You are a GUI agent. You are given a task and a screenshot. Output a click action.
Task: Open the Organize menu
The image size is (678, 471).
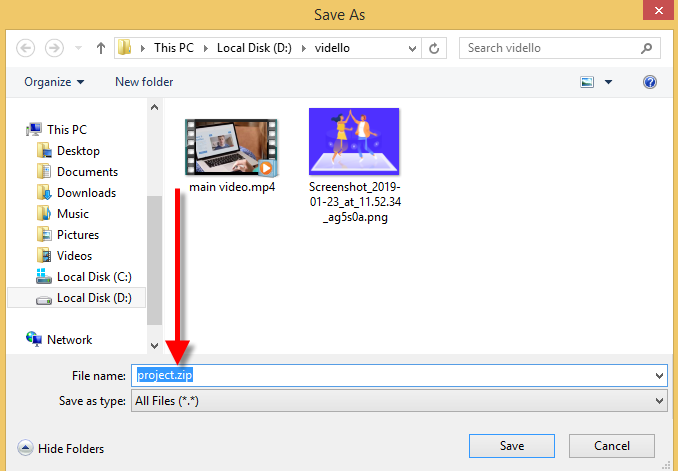(x=54, y=82)
